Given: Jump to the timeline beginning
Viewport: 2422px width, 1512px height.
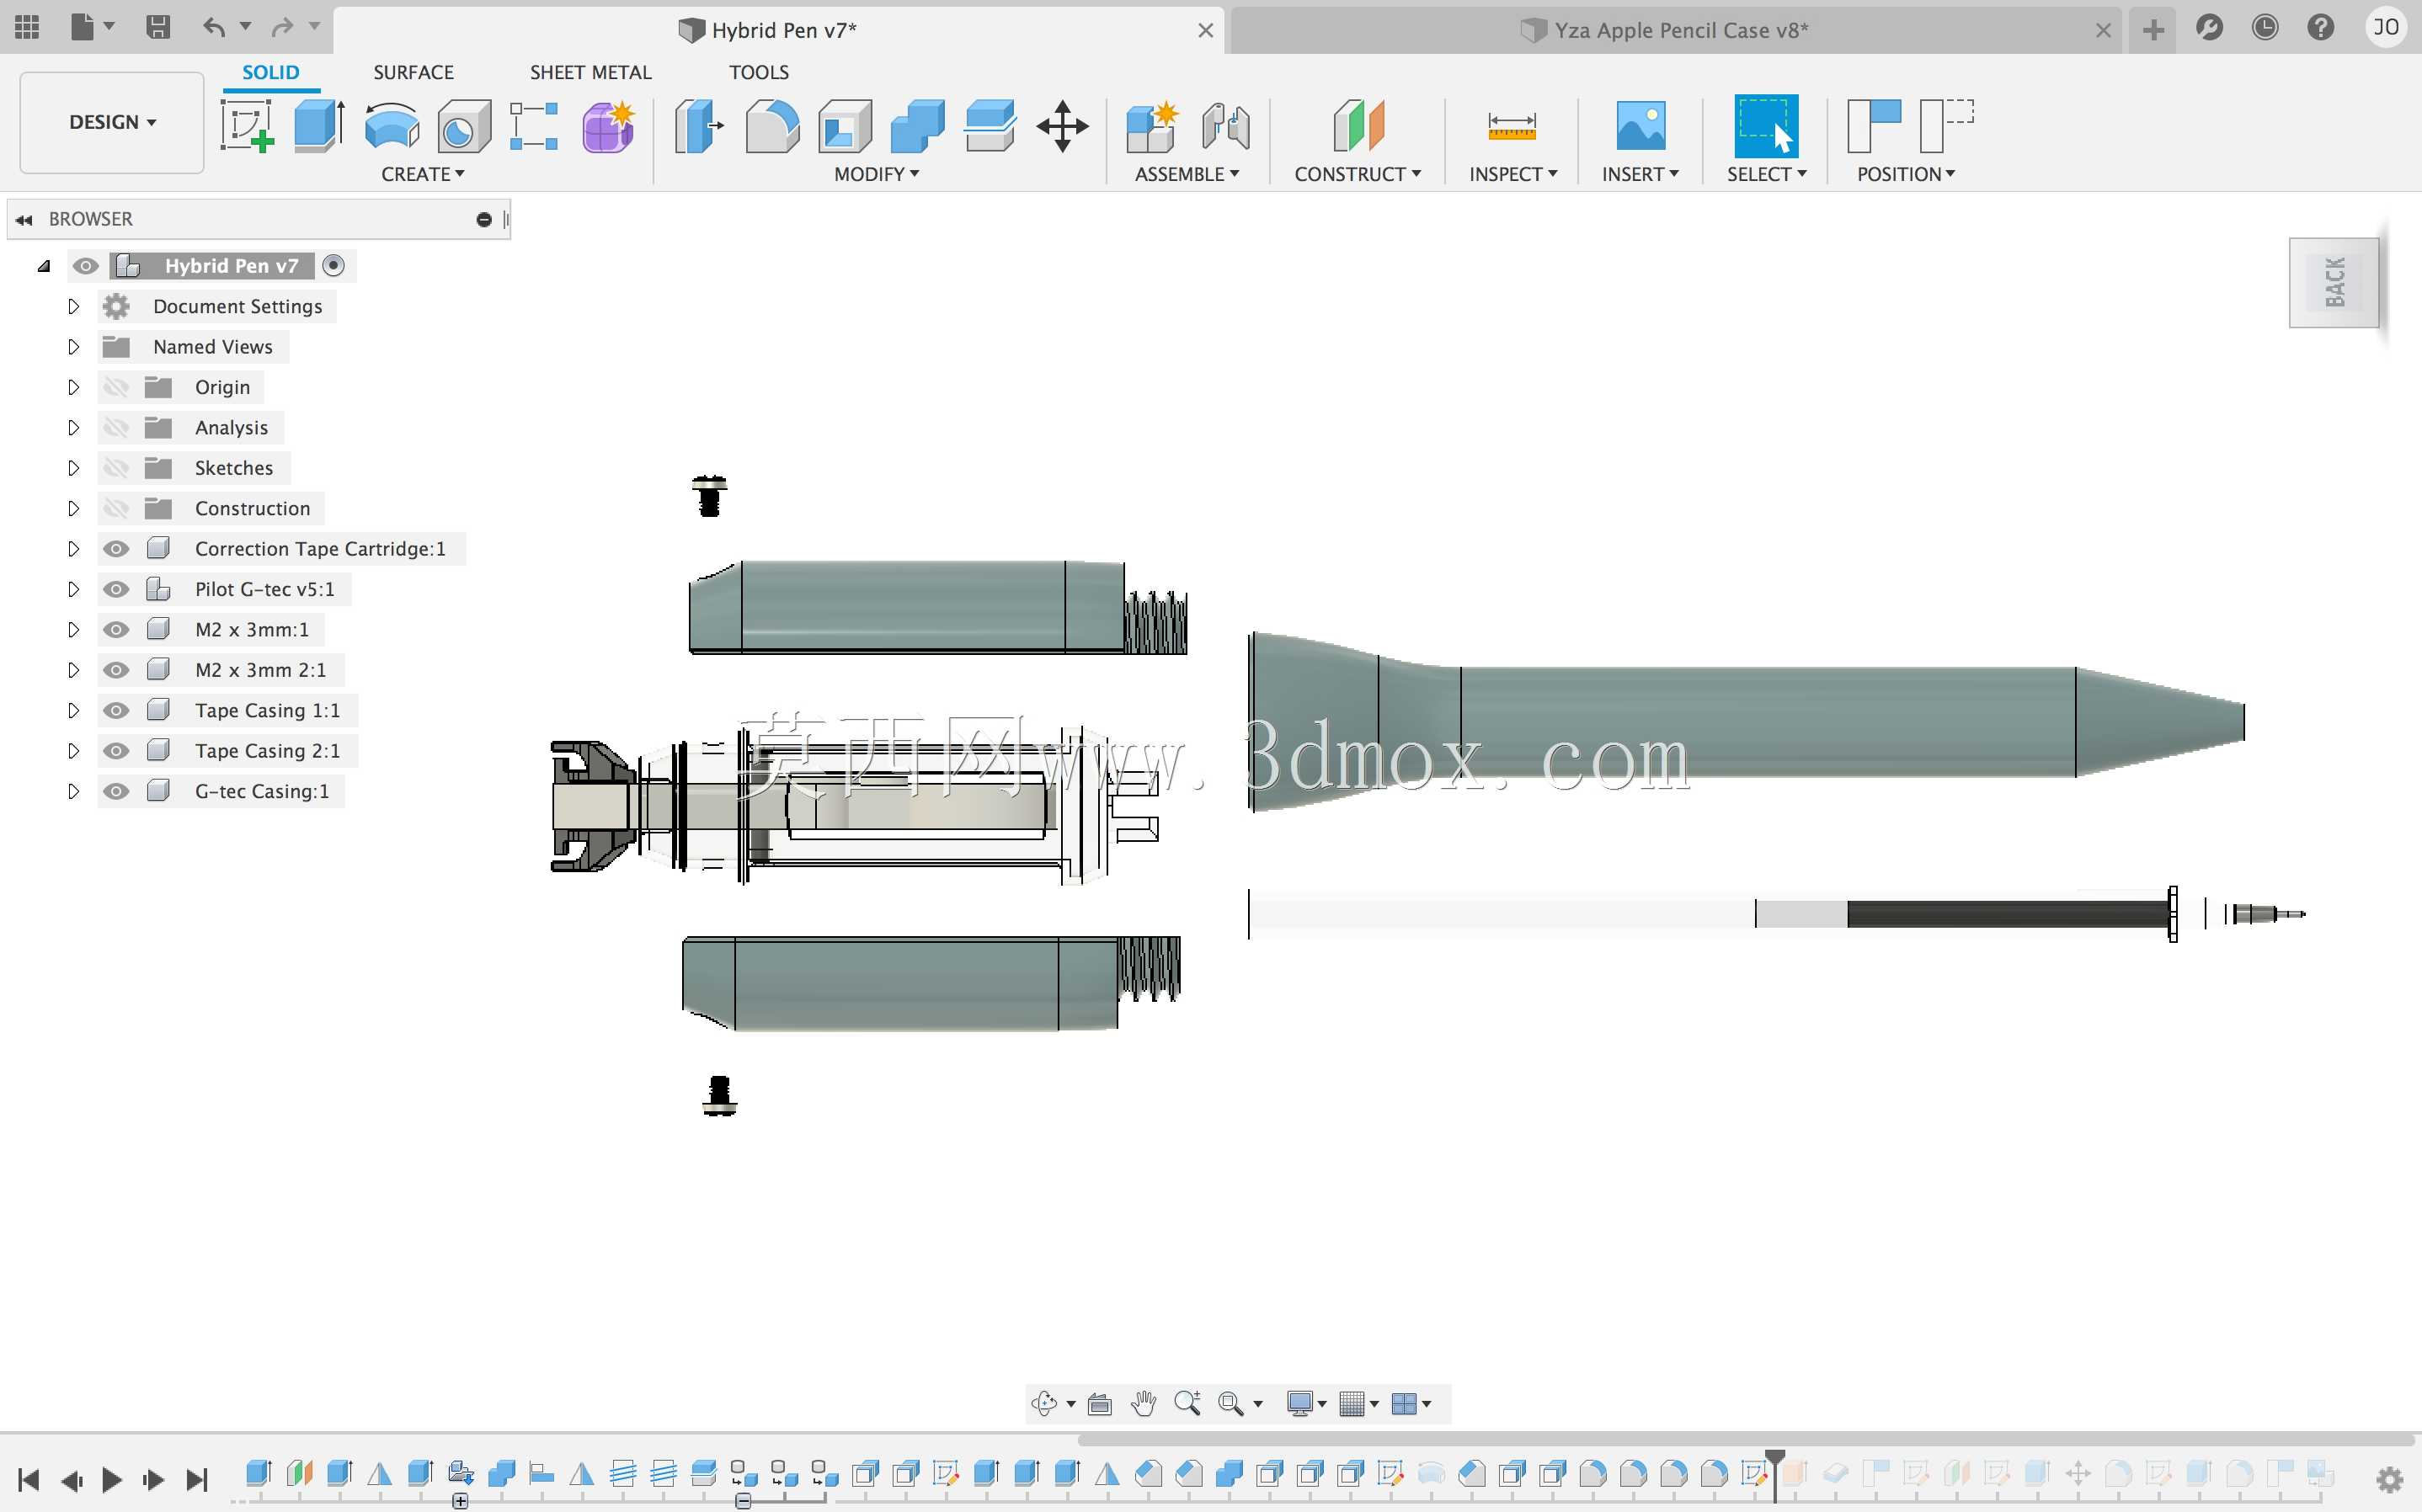Looking at the screenshot, I should point(28,1479).
